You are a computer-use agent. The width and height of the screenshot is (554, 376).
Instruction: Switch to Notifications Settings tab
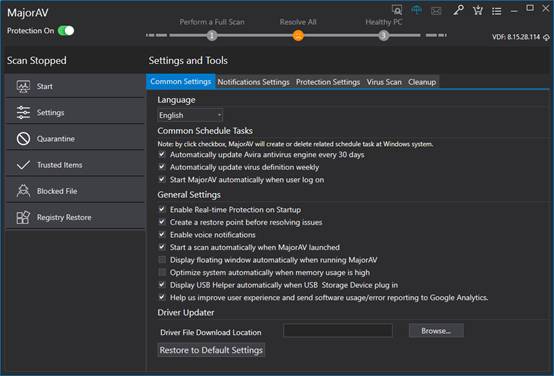(x=253, y=82)
